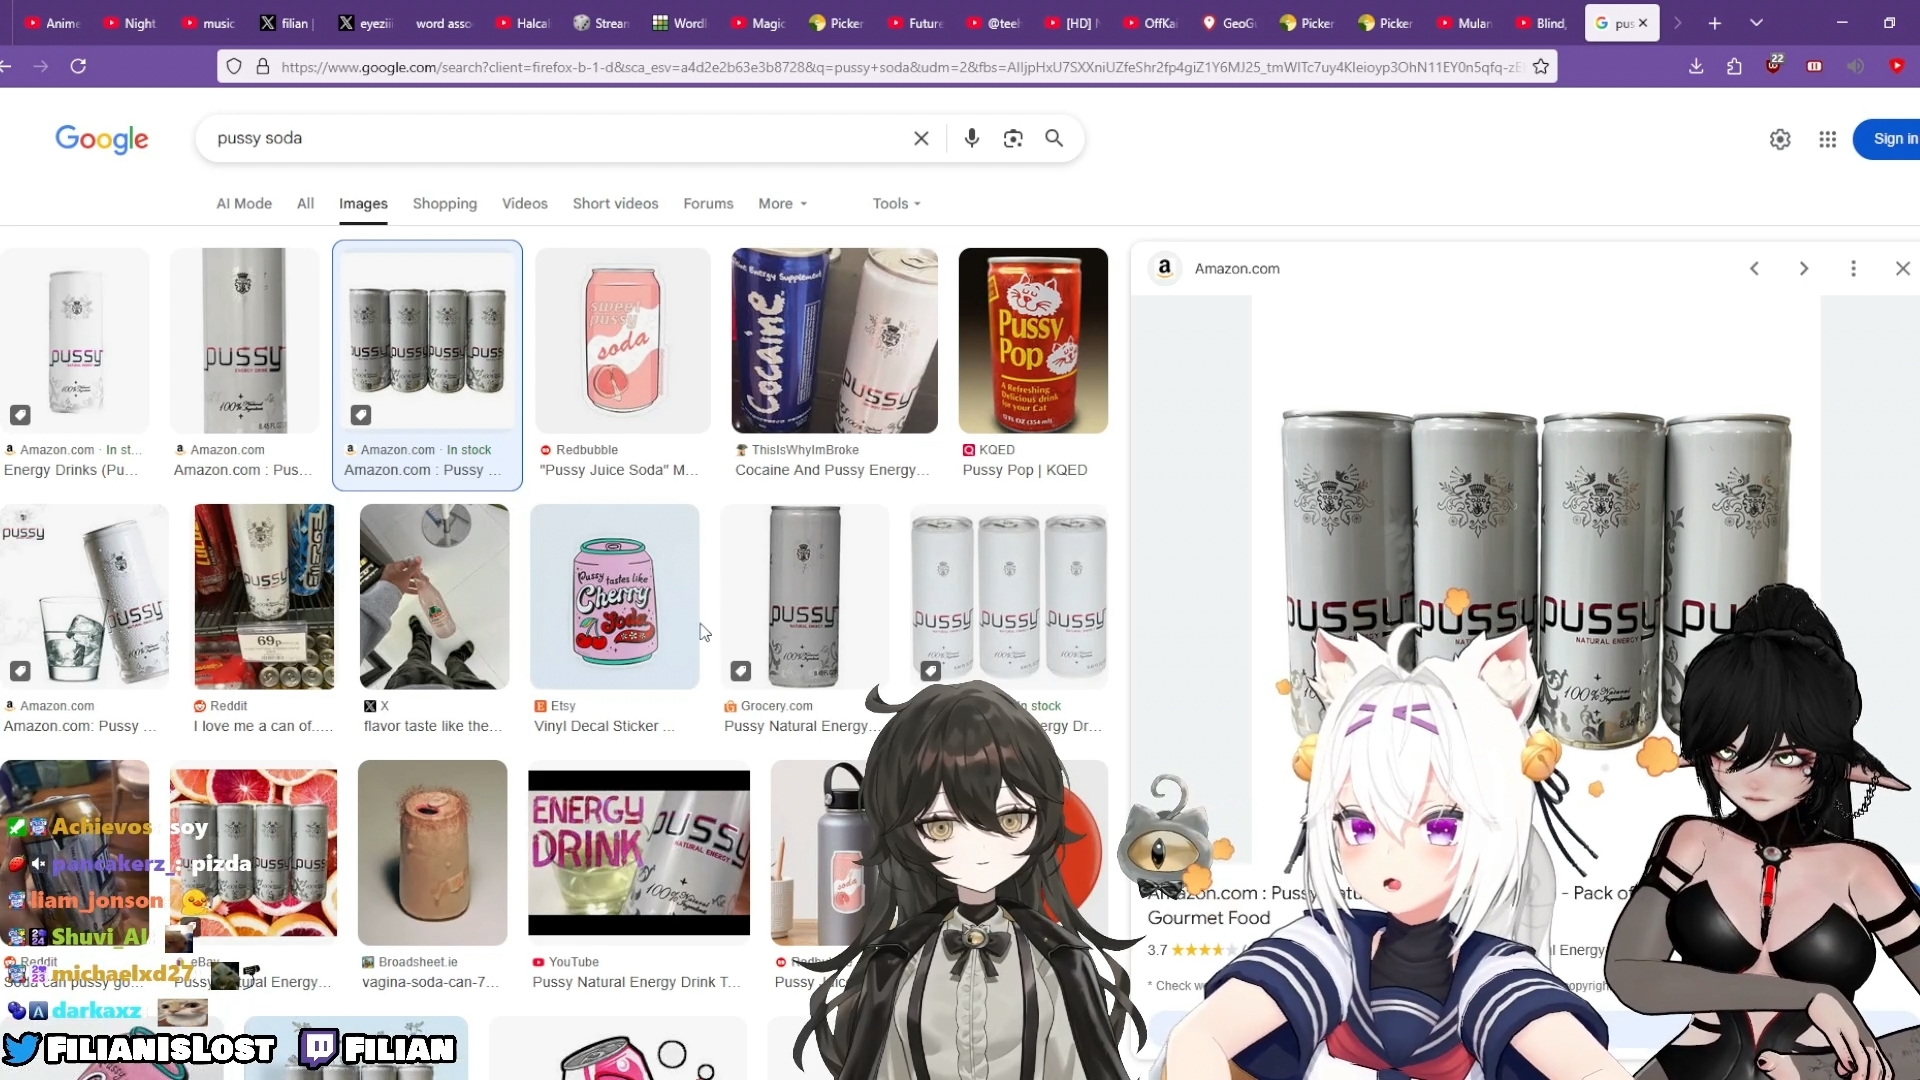Submit search with the magnifier icon
Screen dimensions: 1920x1080
[1054, 138]
